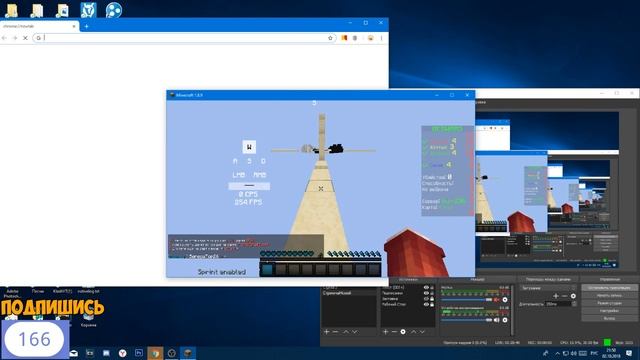This screenshot has width=640, height=360.
Task: Open Settings from OBS controls
Action: pyautogui.click(x=609, y=311)
